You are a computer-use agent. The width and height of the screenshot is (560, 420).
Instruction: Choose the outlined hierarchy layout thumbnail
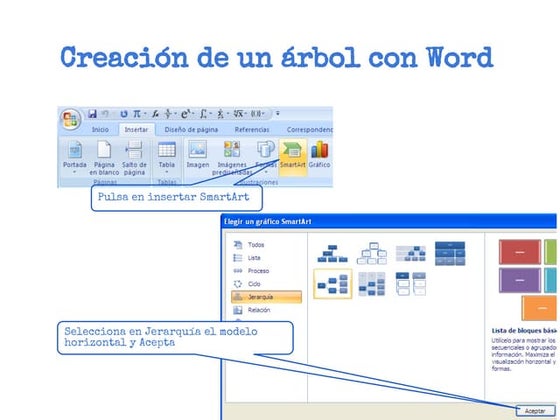pos(372,254)
